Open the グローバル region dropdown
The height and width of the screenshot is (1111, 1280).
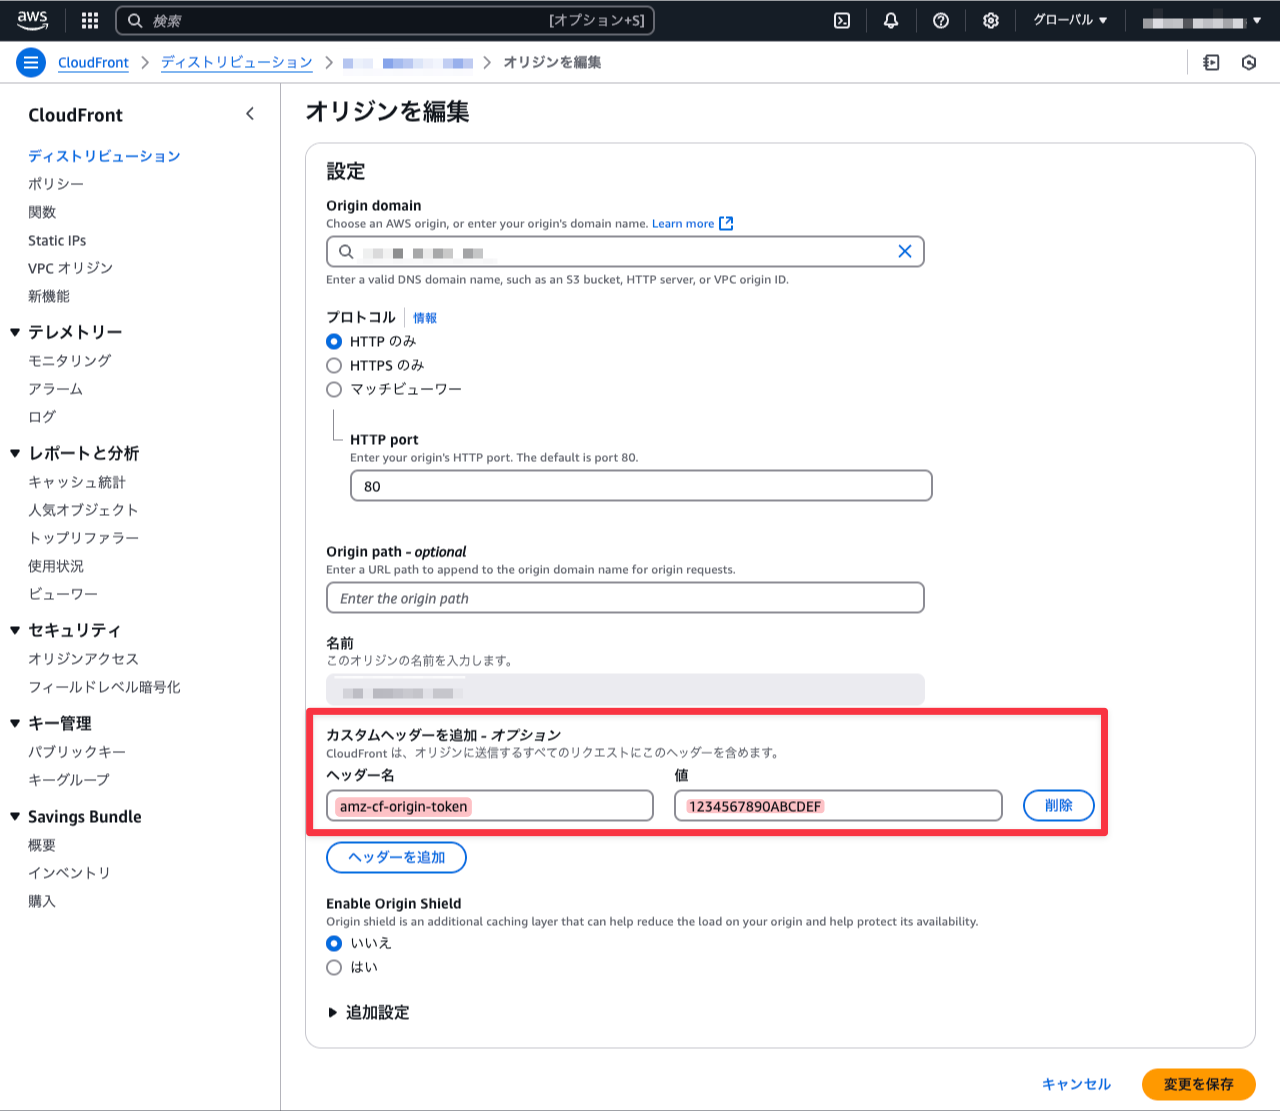click(1070, 20)
